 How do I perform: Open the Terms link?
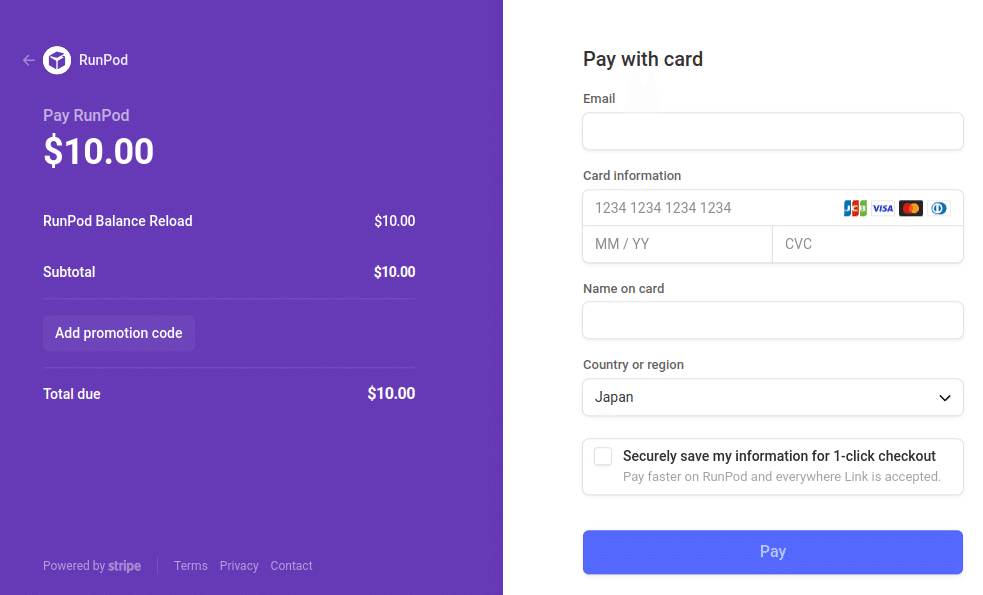click(191, 566)
